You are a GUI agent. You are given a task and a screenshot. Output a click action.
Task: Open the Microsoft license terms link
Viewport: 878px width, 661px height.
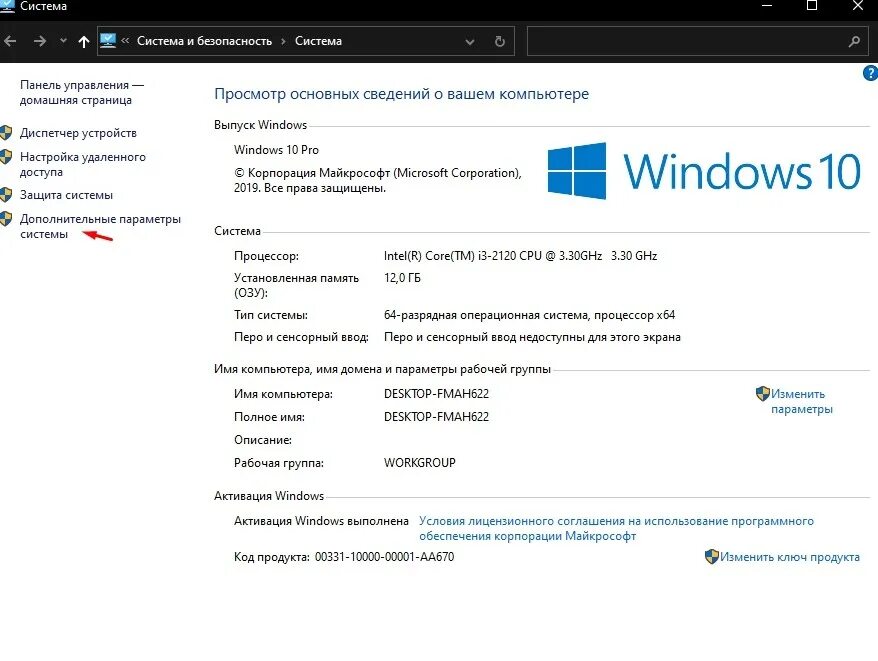click(616, 528)
